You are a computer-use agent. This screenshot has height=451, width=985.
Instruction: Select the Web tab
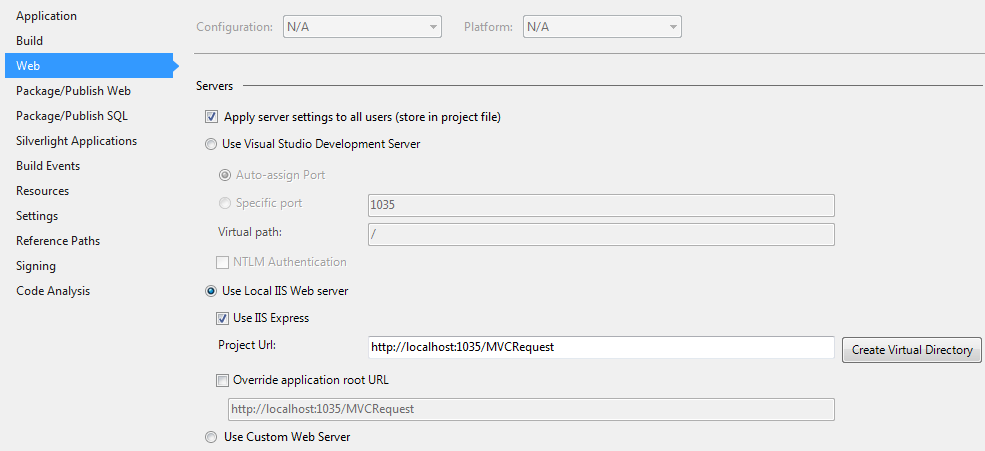(x=89, y=65)
